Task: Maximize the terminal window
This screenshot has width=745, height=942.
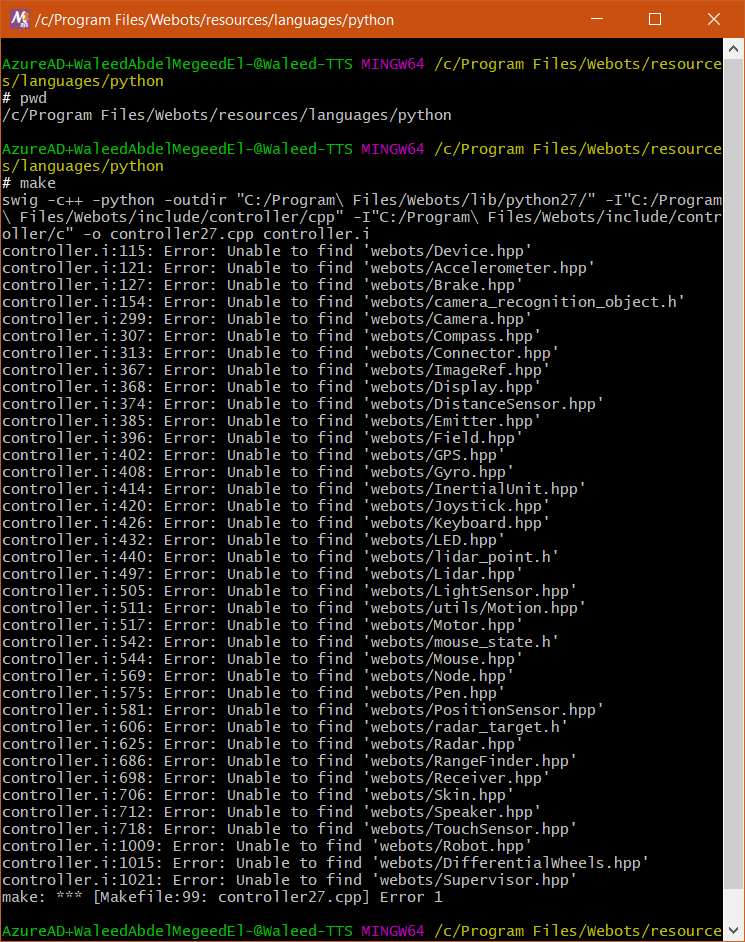Action: (x=655, y=19)
